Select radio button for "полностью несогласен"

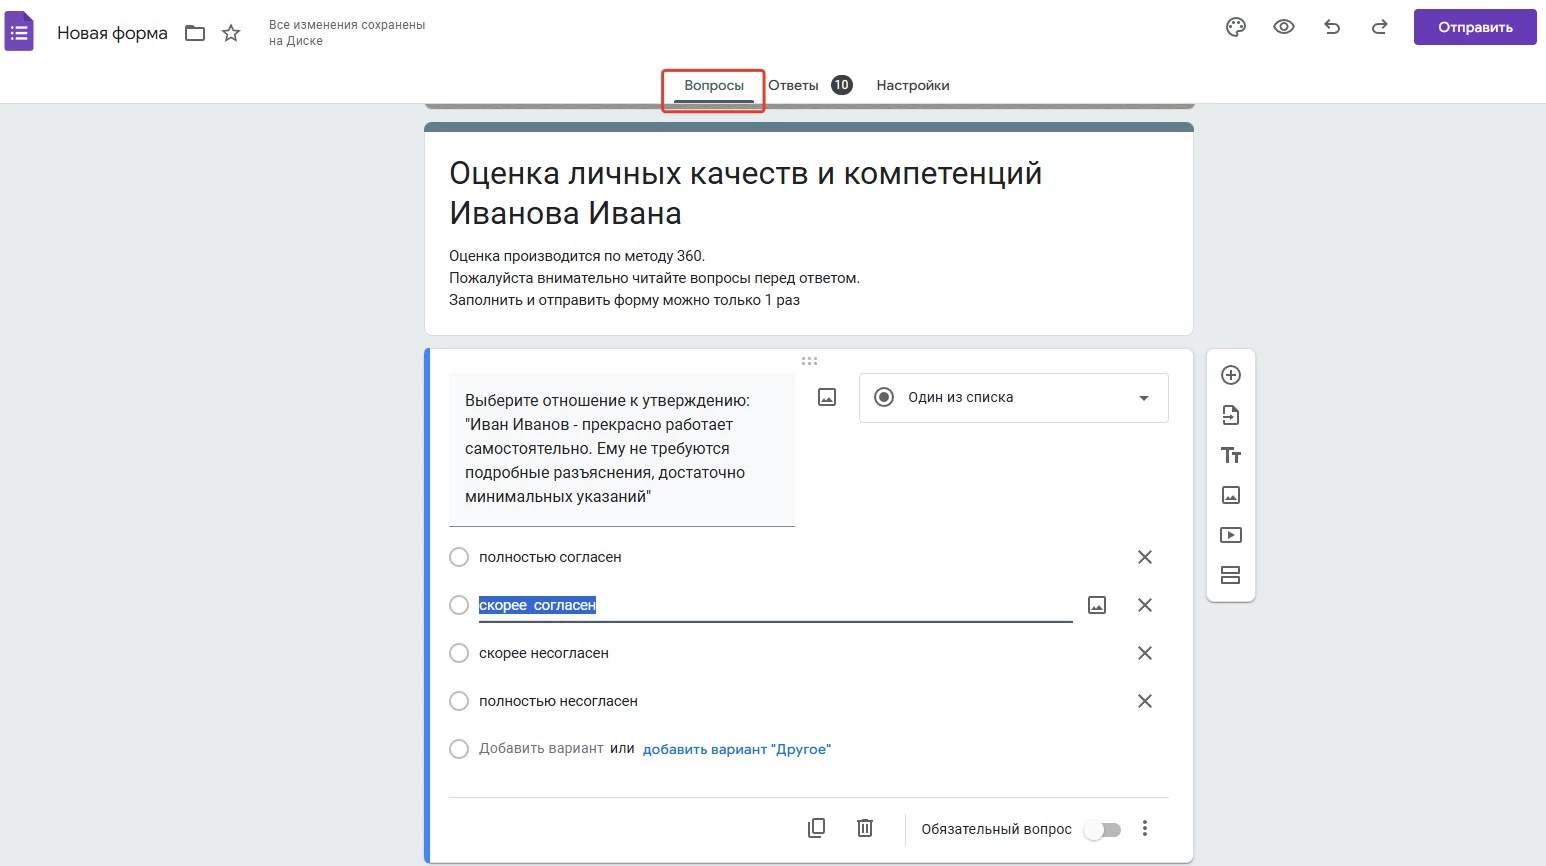pos(459,701)
